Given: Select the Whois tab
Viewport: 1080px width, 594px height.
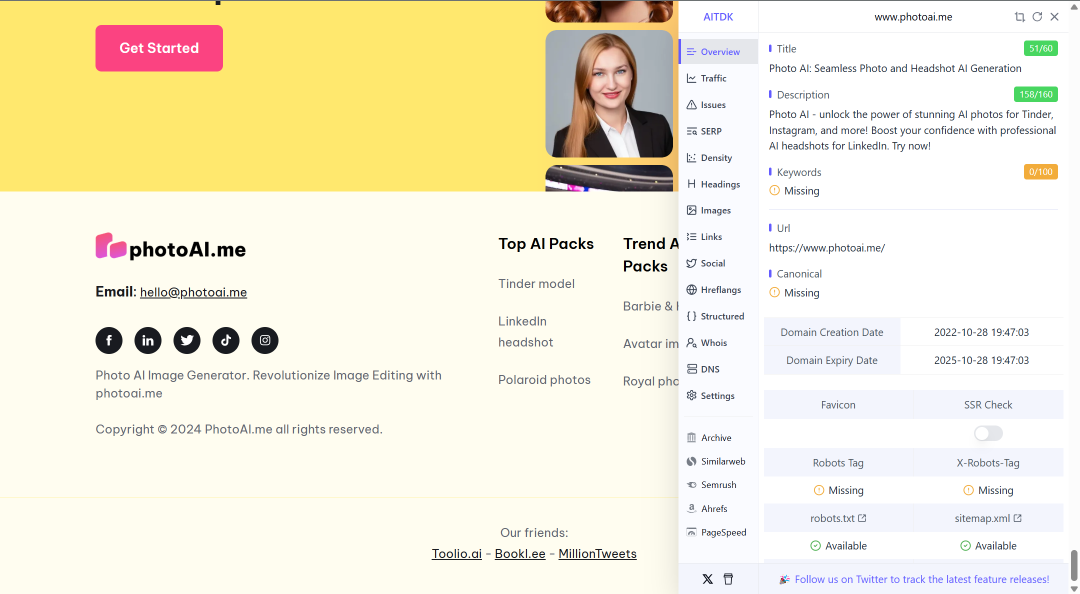Looking at the screenshot, I should tap(718, 342).
